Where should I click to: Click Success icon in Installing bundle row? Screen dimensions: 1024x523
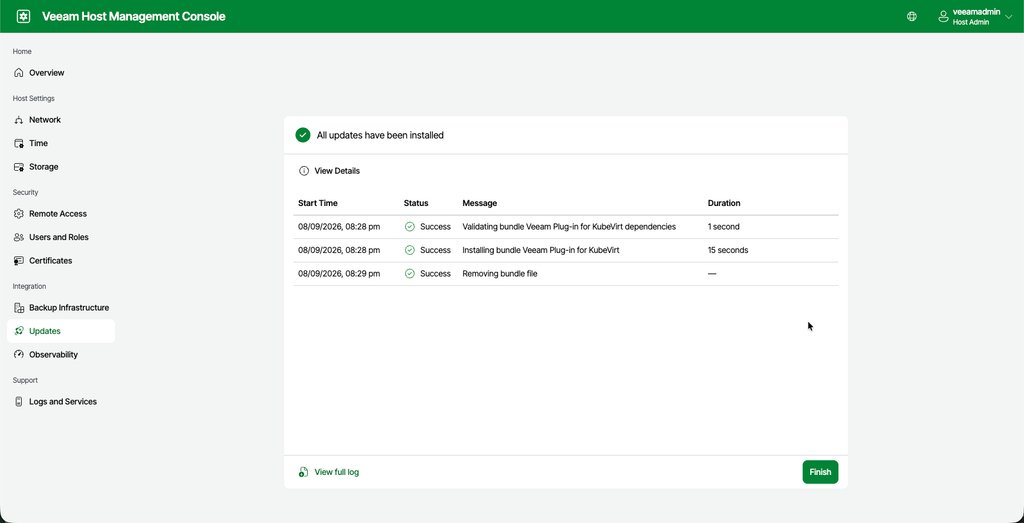(409, 250)
